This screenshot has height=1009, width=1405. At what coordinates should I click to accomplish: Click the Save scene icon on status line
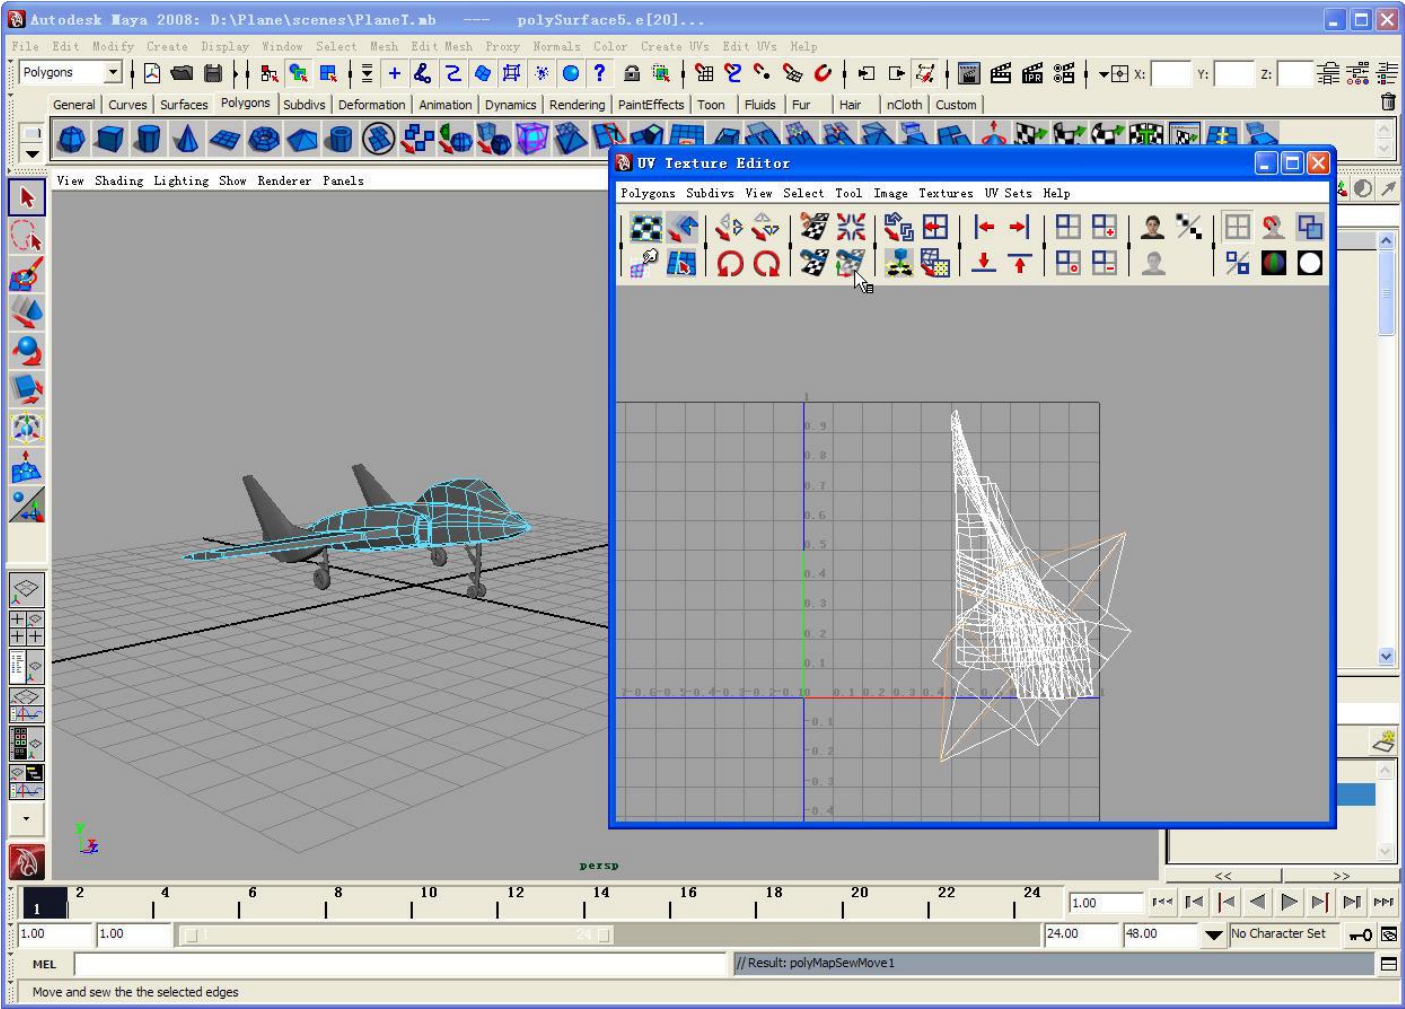(212, 73)
